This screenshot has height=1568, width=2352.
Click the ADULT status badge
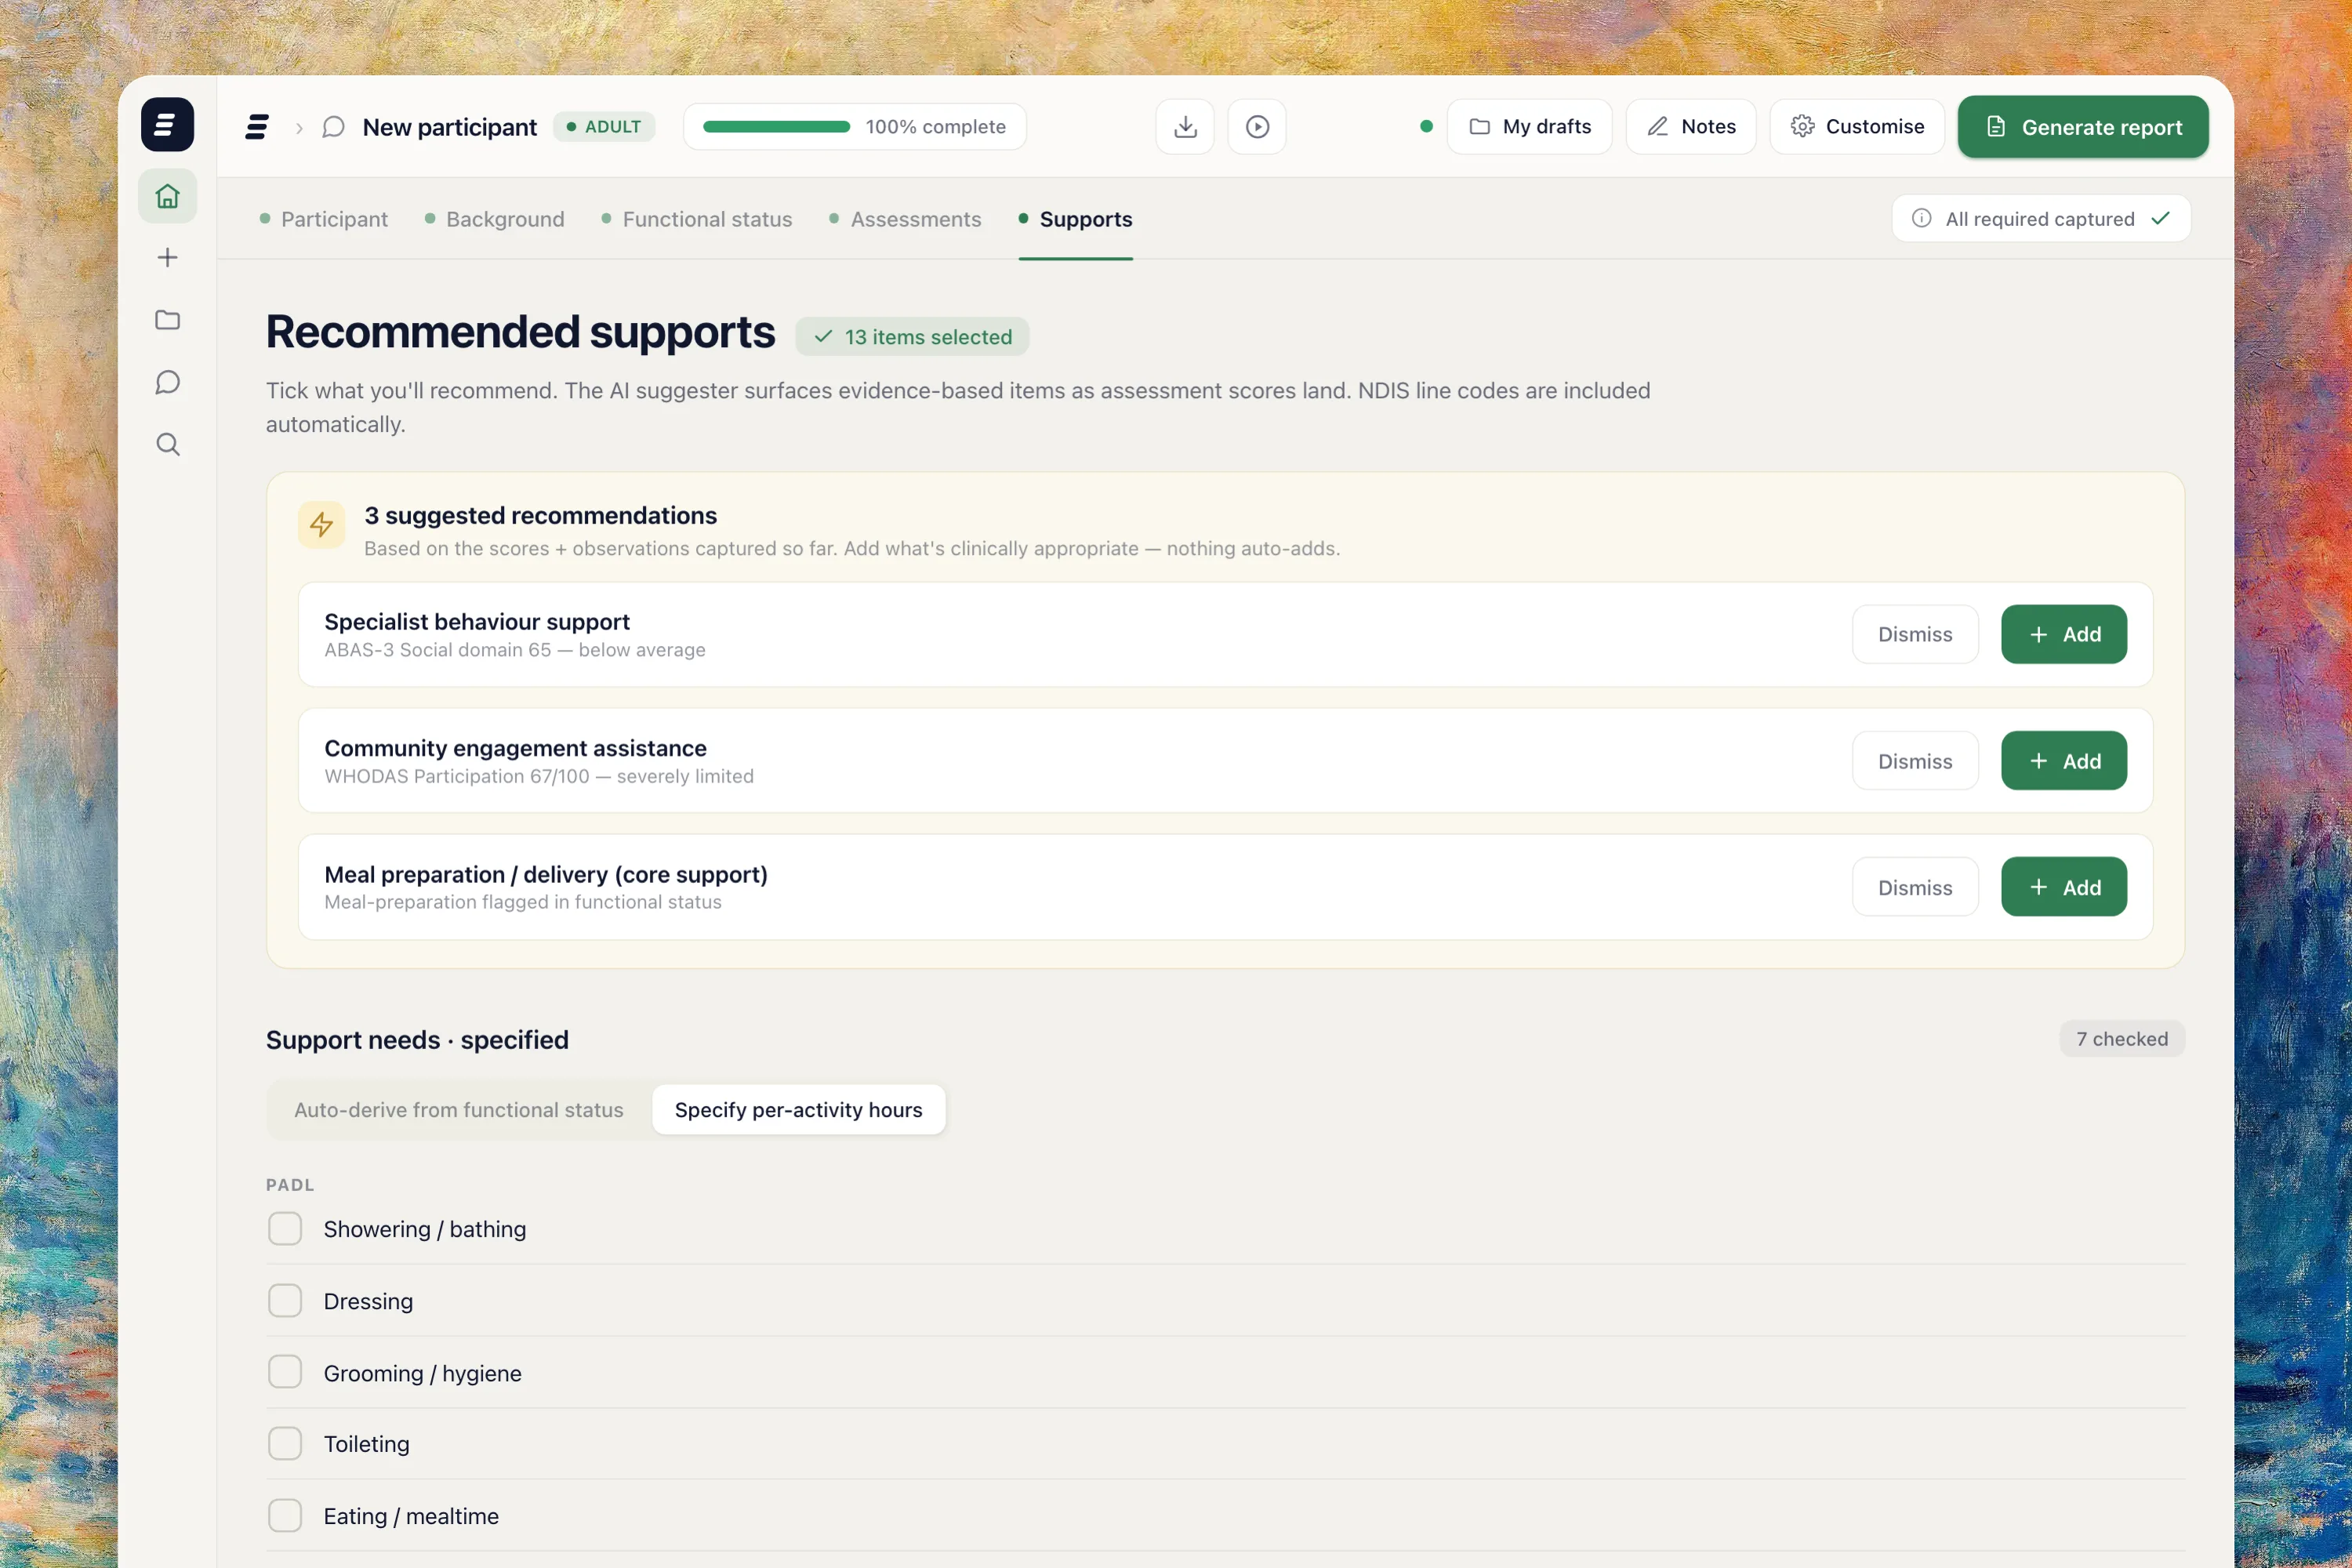[604, 127]
